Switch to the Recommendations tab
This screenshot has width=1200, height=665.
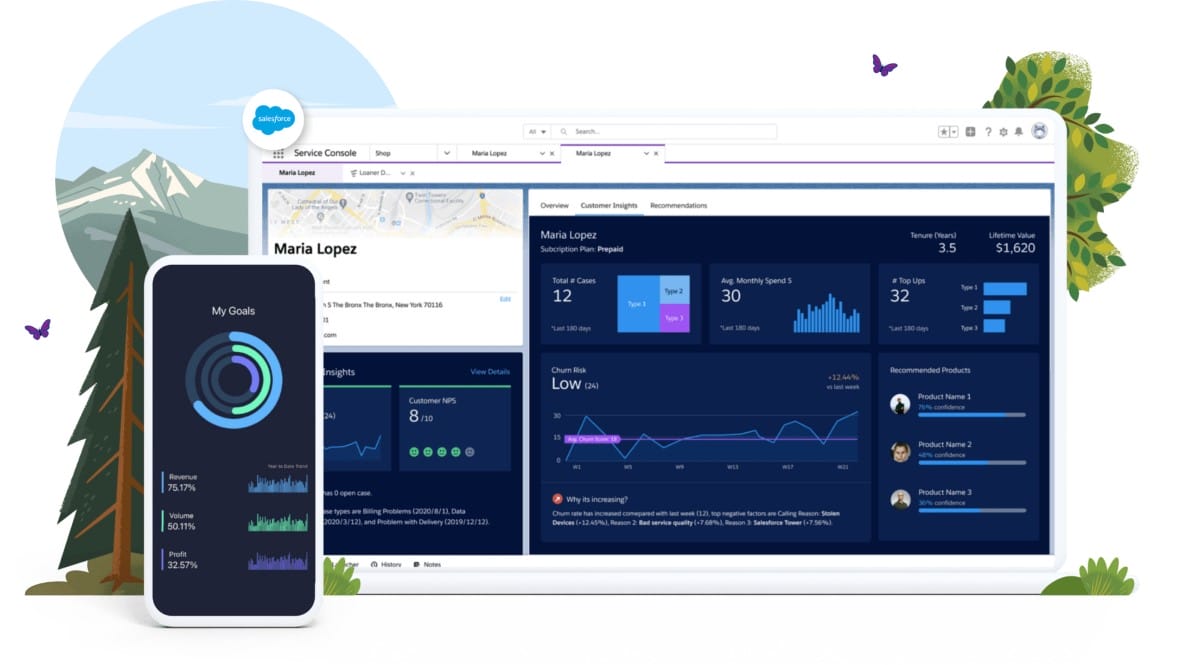[x=678, y=206]
